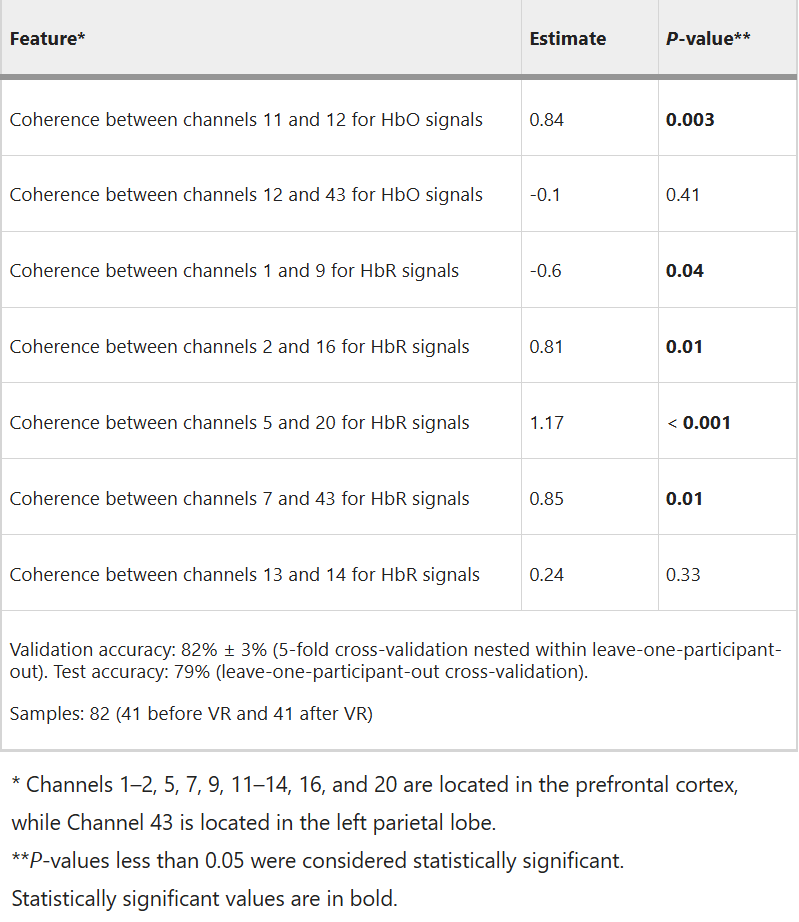Select the channels 13 and 14 HbR row
The width and height of the screenshot is (799, 922).
(x=399, y=574)
